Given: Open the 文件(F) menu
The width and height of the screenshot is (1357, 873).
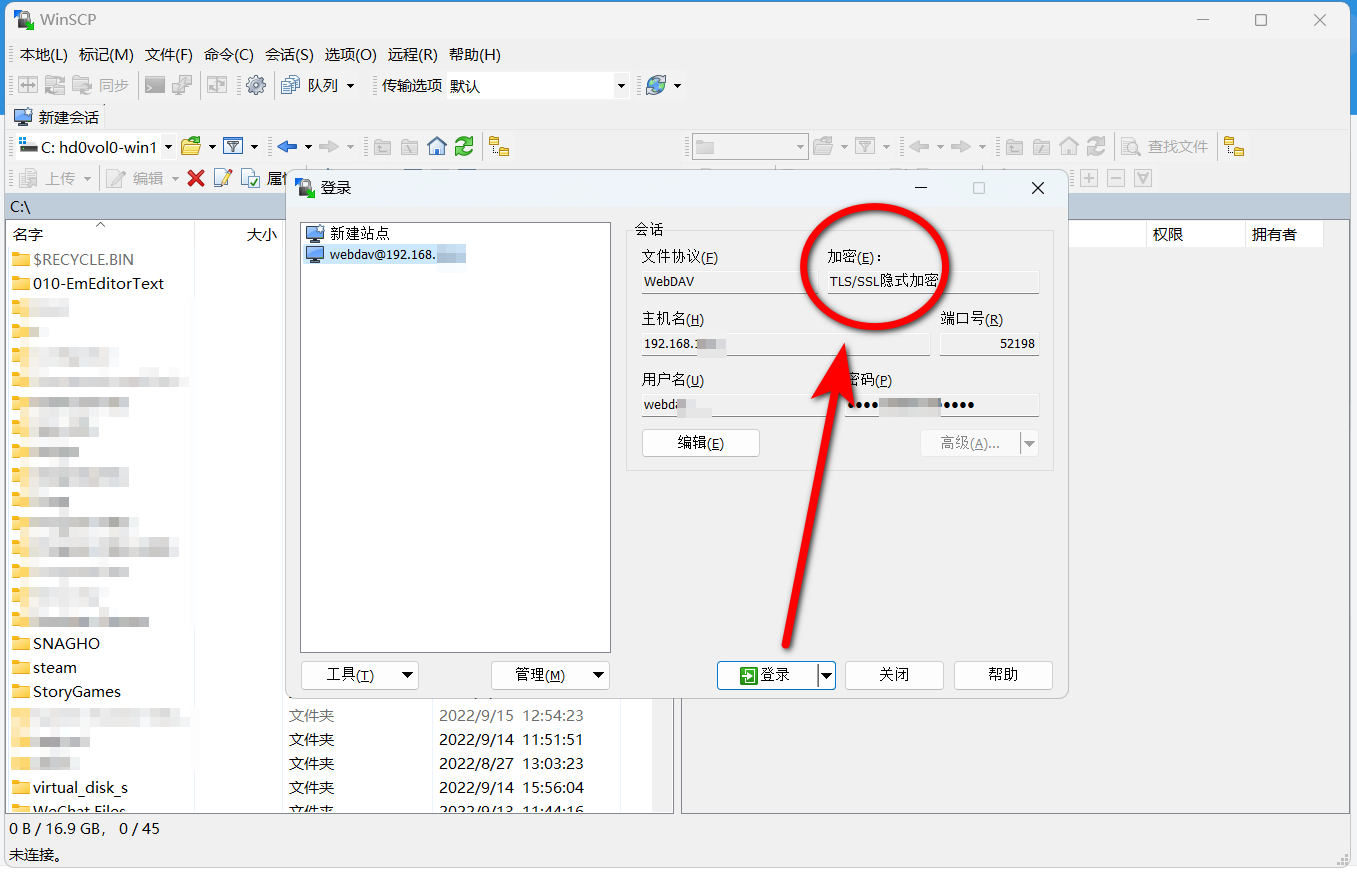Looking at the screenshot, I should (x=169, y=55).
